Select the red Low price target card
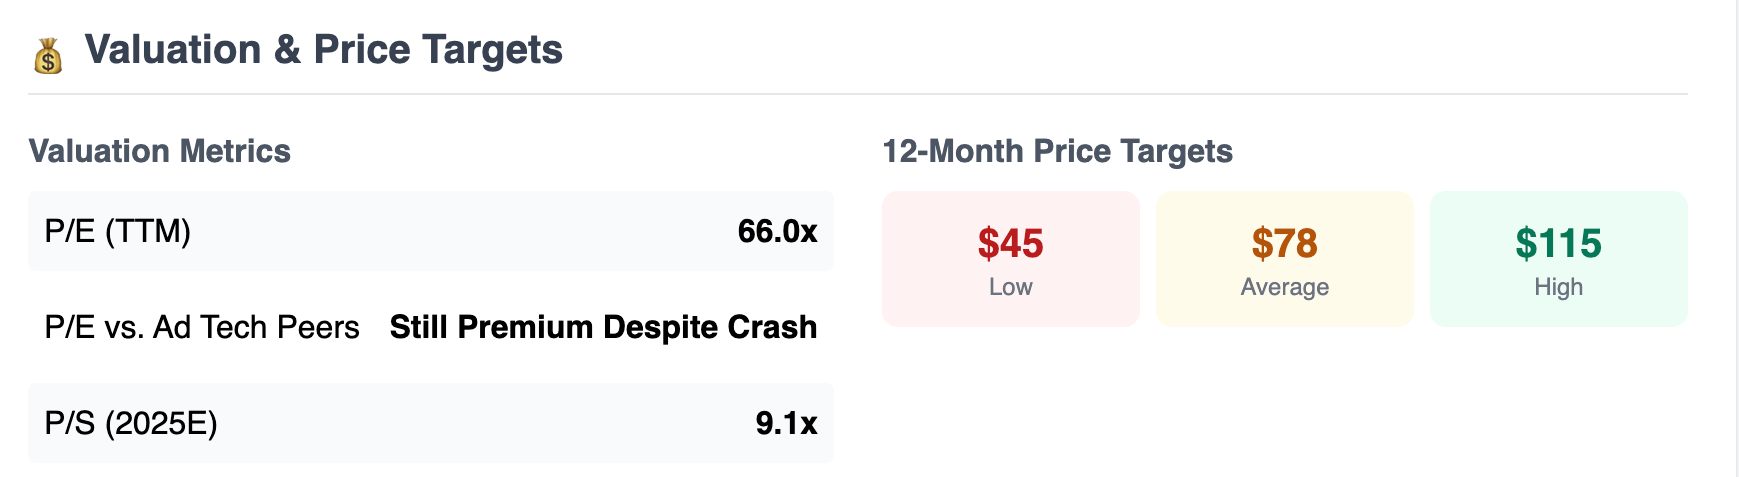Screen dimensions: 1739x477 pos(1011,259)
